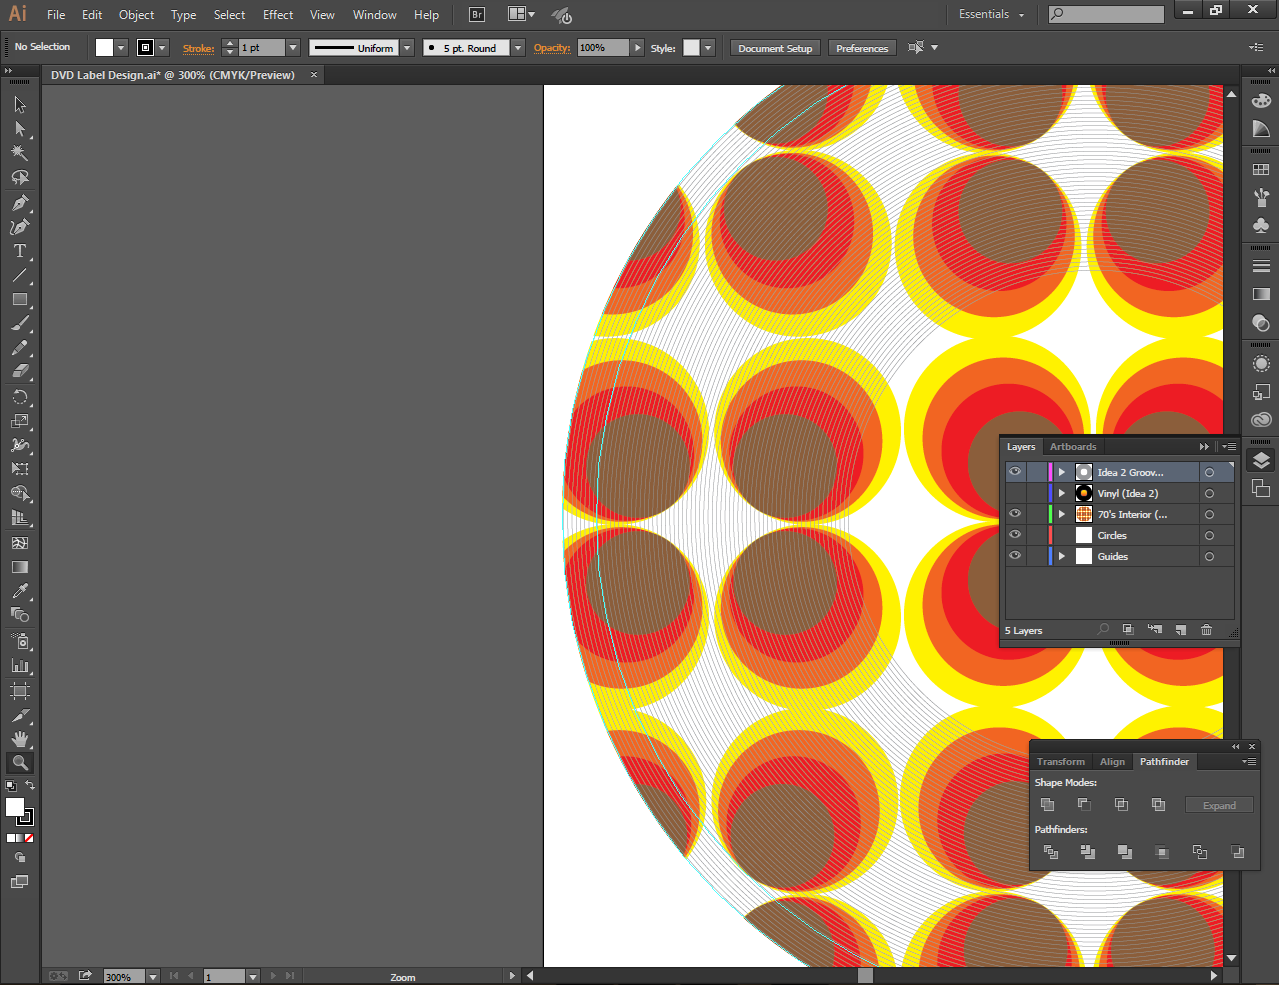
Task: Open the zoom level dropdown
Action: tap(153, 977)
